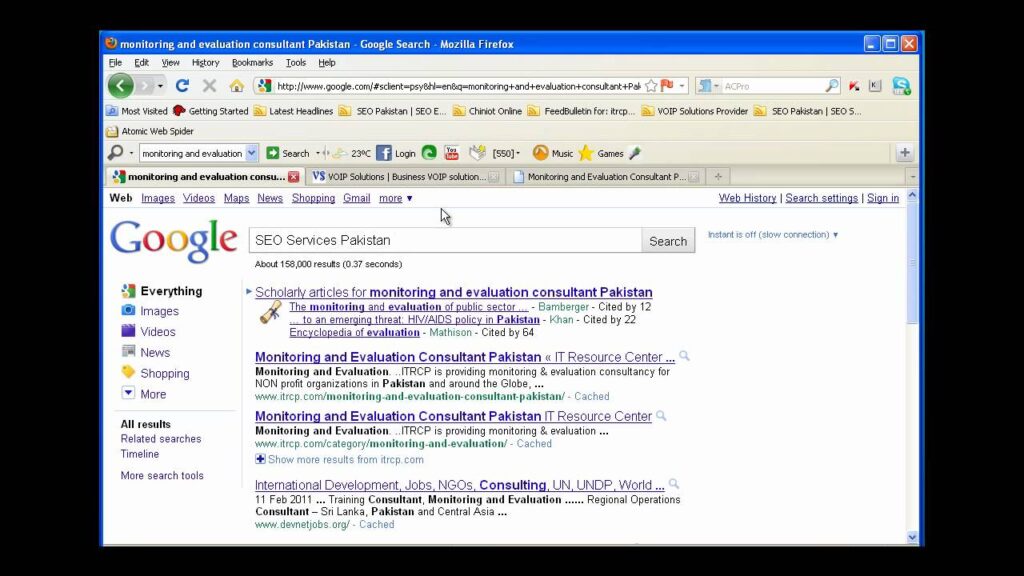Open the File menu
The image size is (1024, 576).
point(116,63)
